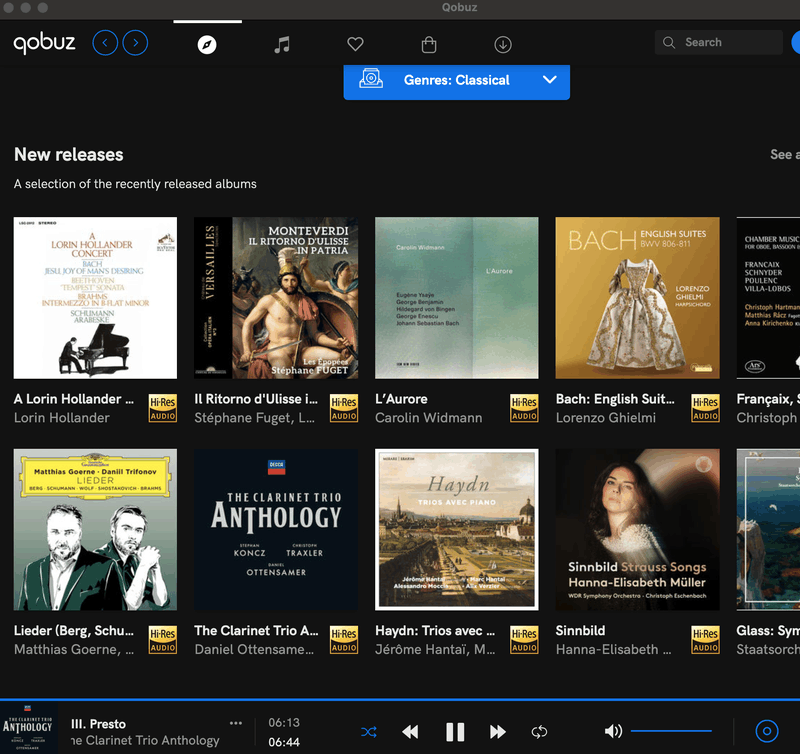The image size is (800, 754).
Task: Click artist name Lorenzo Ghielmi
Action: [x=606, y=418]
